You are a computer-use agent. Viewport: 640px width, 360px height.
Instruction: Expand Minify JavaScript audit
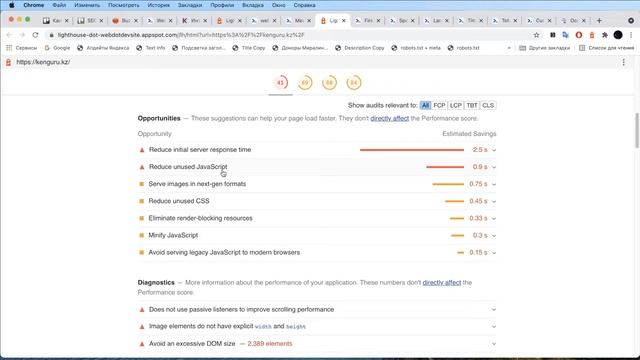pos(317,236)
